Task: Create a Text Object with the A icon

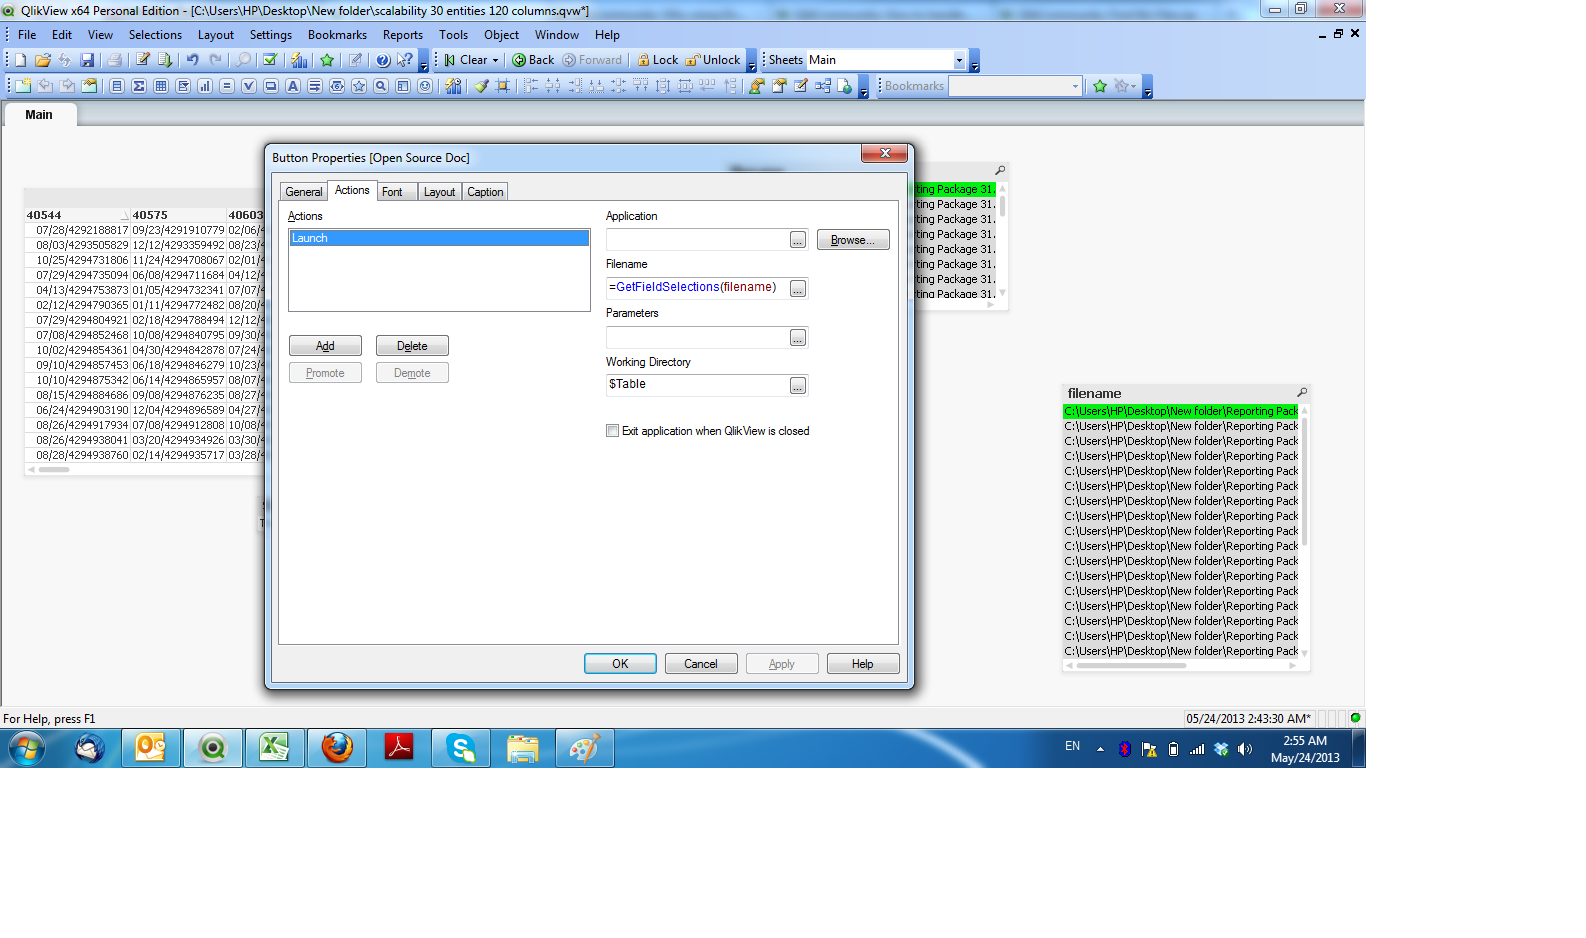Action: [293, 86]
